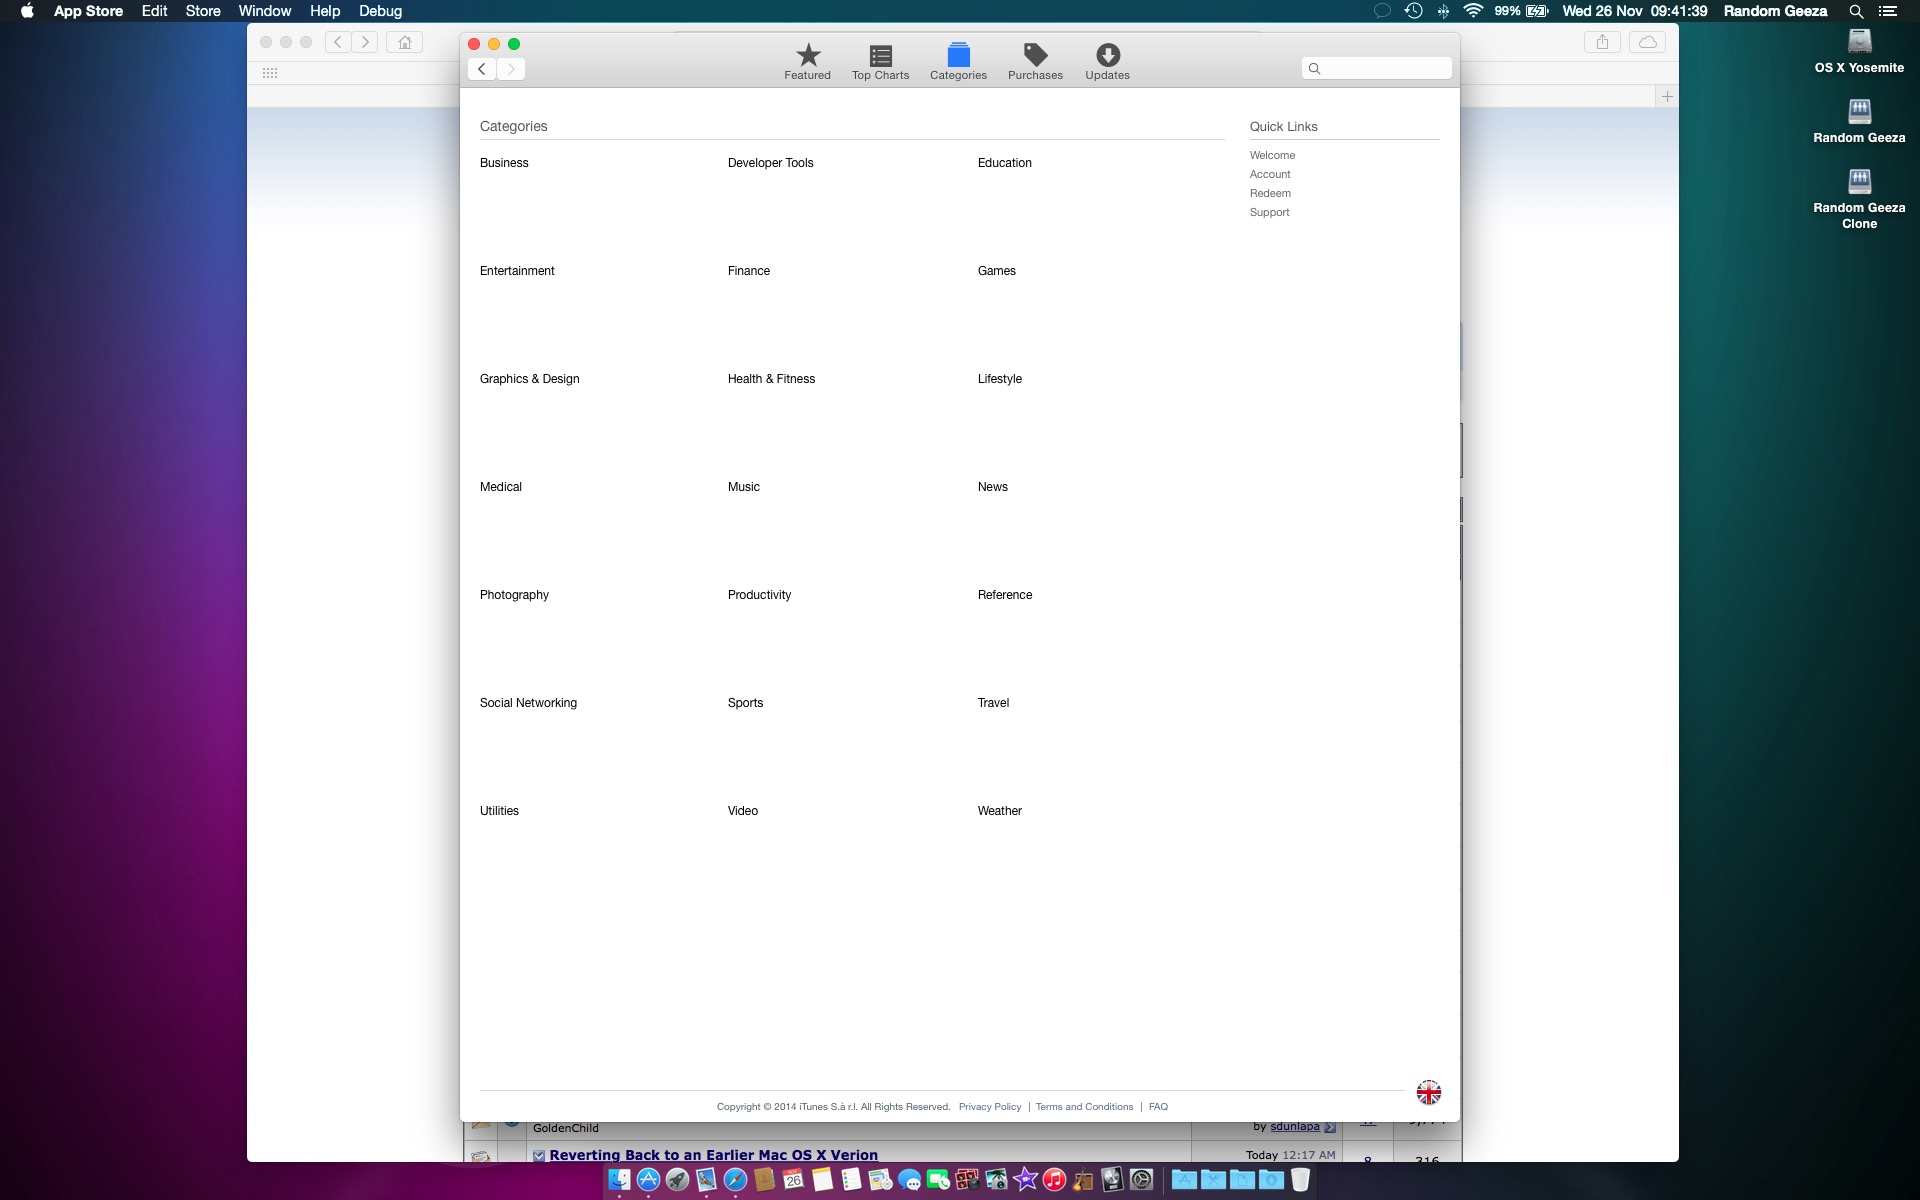
Task: Add a new tab in Safari
Action: tap(1667, 97)
